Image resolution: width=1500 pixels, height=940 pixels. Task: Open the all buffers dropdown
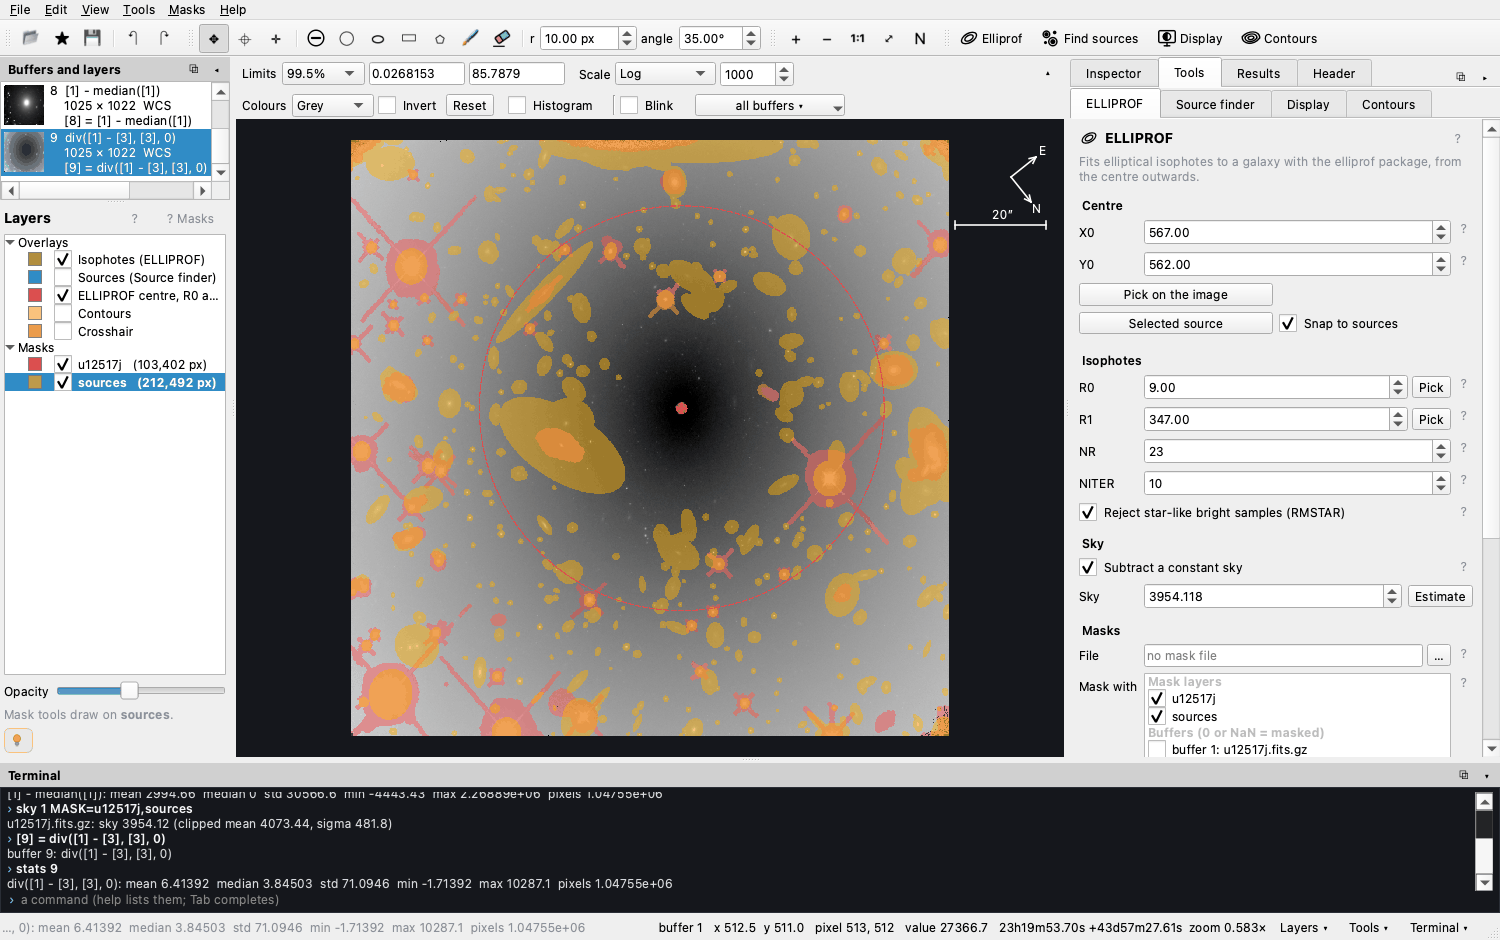(x=770, y=105)
